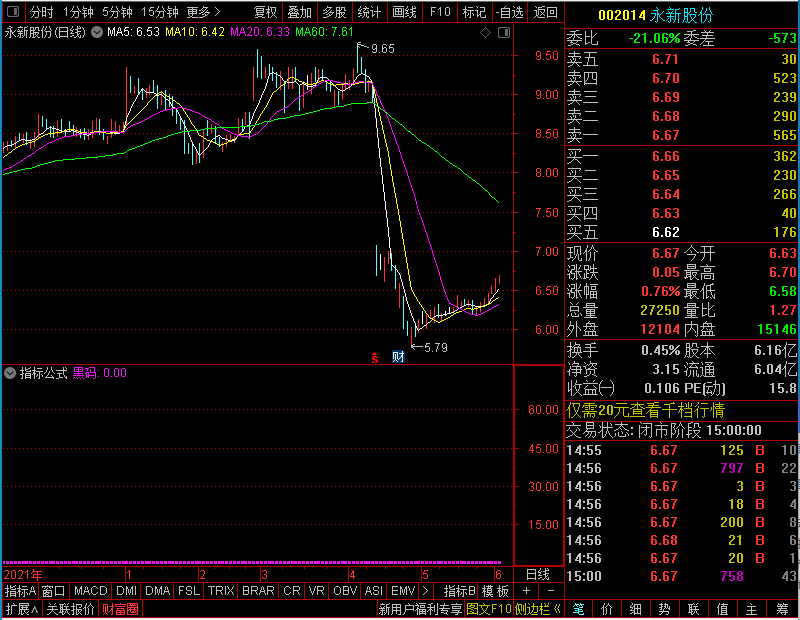Expand the 更多 periods dropdown
The height and width of the screenshot is (620, 800).
click(x=203, y=12)
